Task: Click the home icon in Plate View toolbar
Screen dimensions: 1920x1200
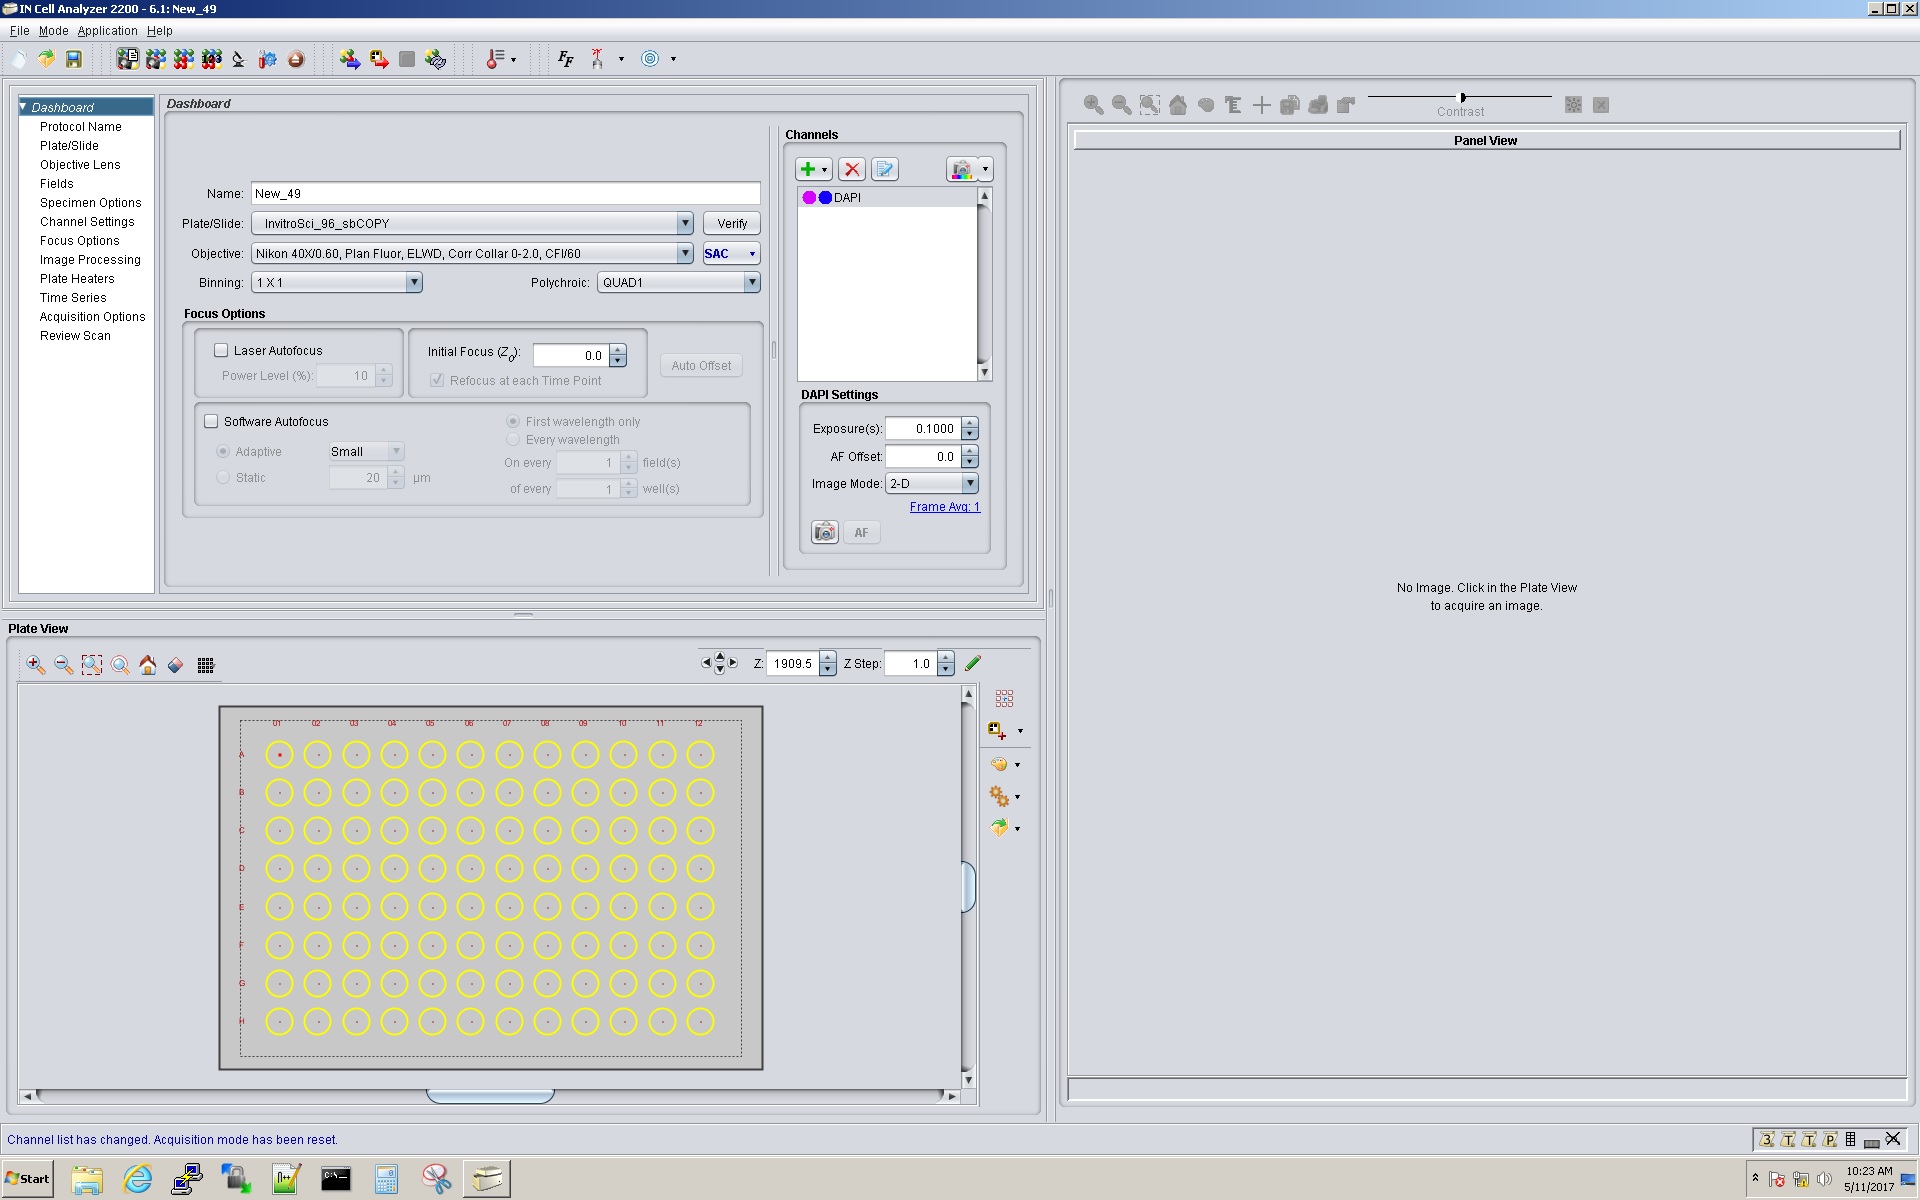Action: [148, 665]
